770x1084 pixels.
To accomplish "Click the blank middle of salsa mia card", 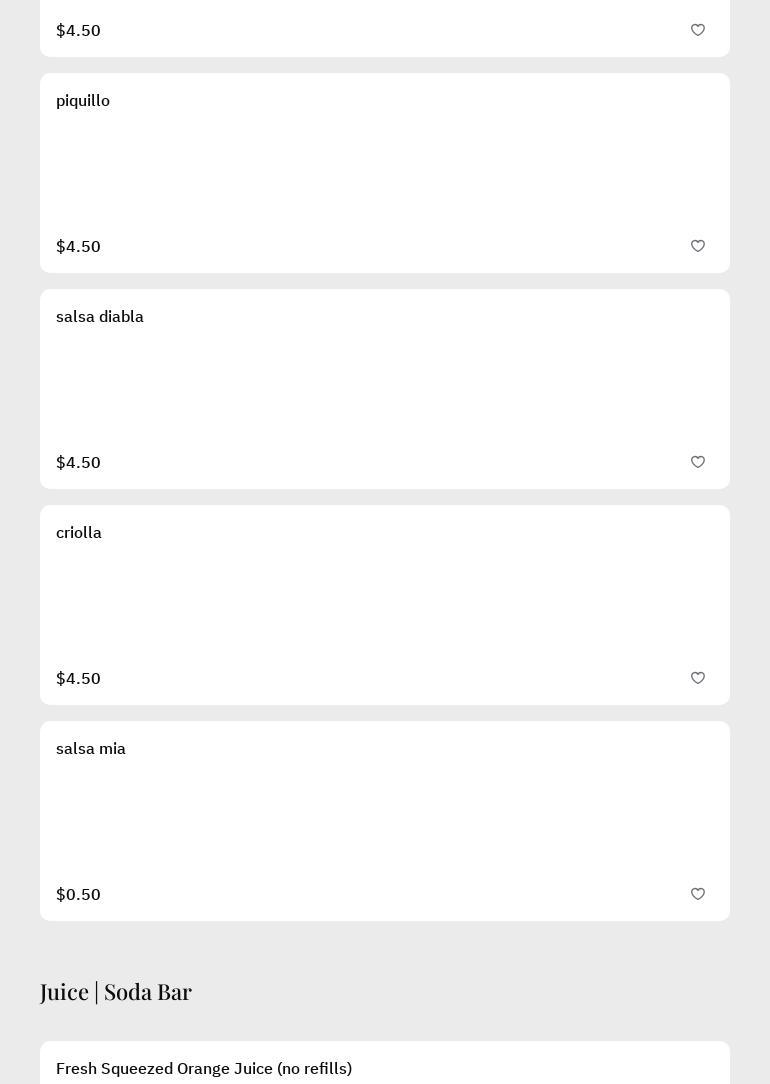I will pyautogui.click(x=385, y=821).
